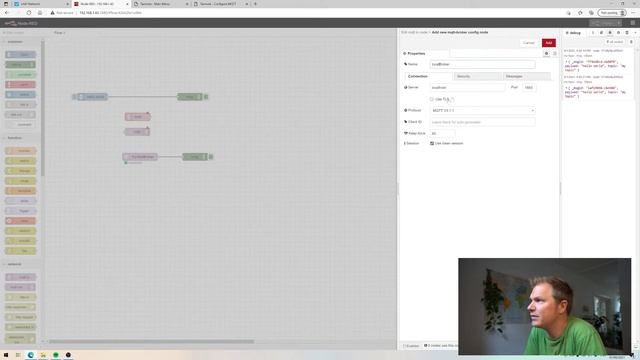Select the upper mqtt node on canvas

(138, 117)
